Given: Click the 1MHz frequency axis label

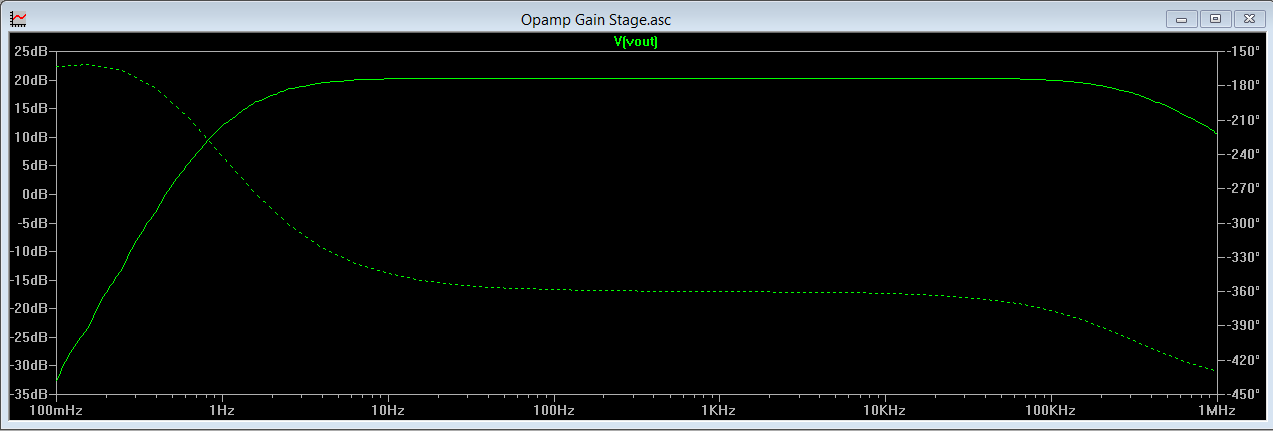Looking at the screenshot, I should pos(1215,411).
